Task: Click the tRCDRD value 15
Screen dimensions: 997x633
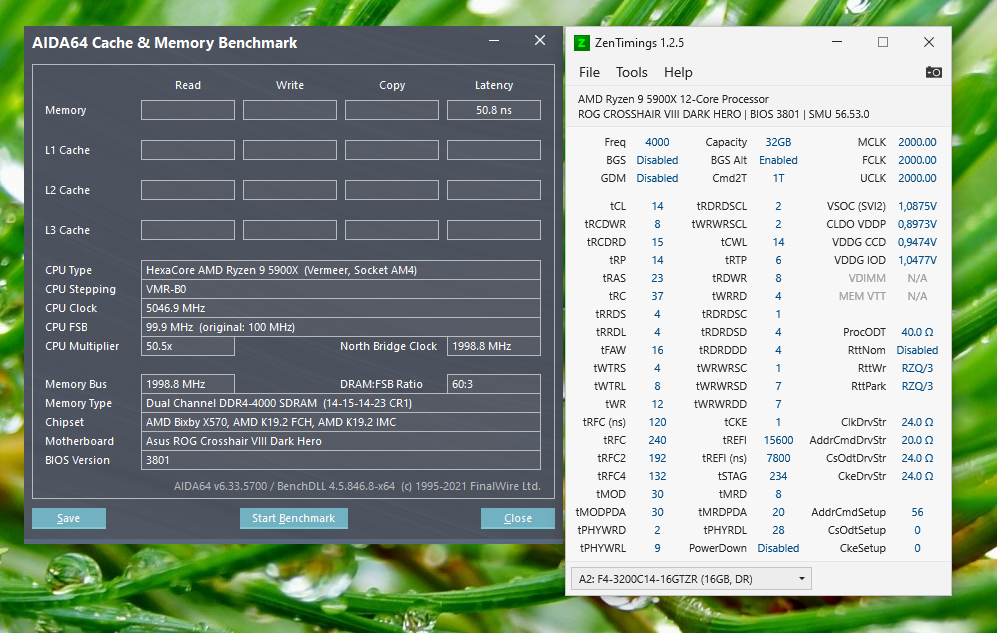Action: tap(657, 242)
